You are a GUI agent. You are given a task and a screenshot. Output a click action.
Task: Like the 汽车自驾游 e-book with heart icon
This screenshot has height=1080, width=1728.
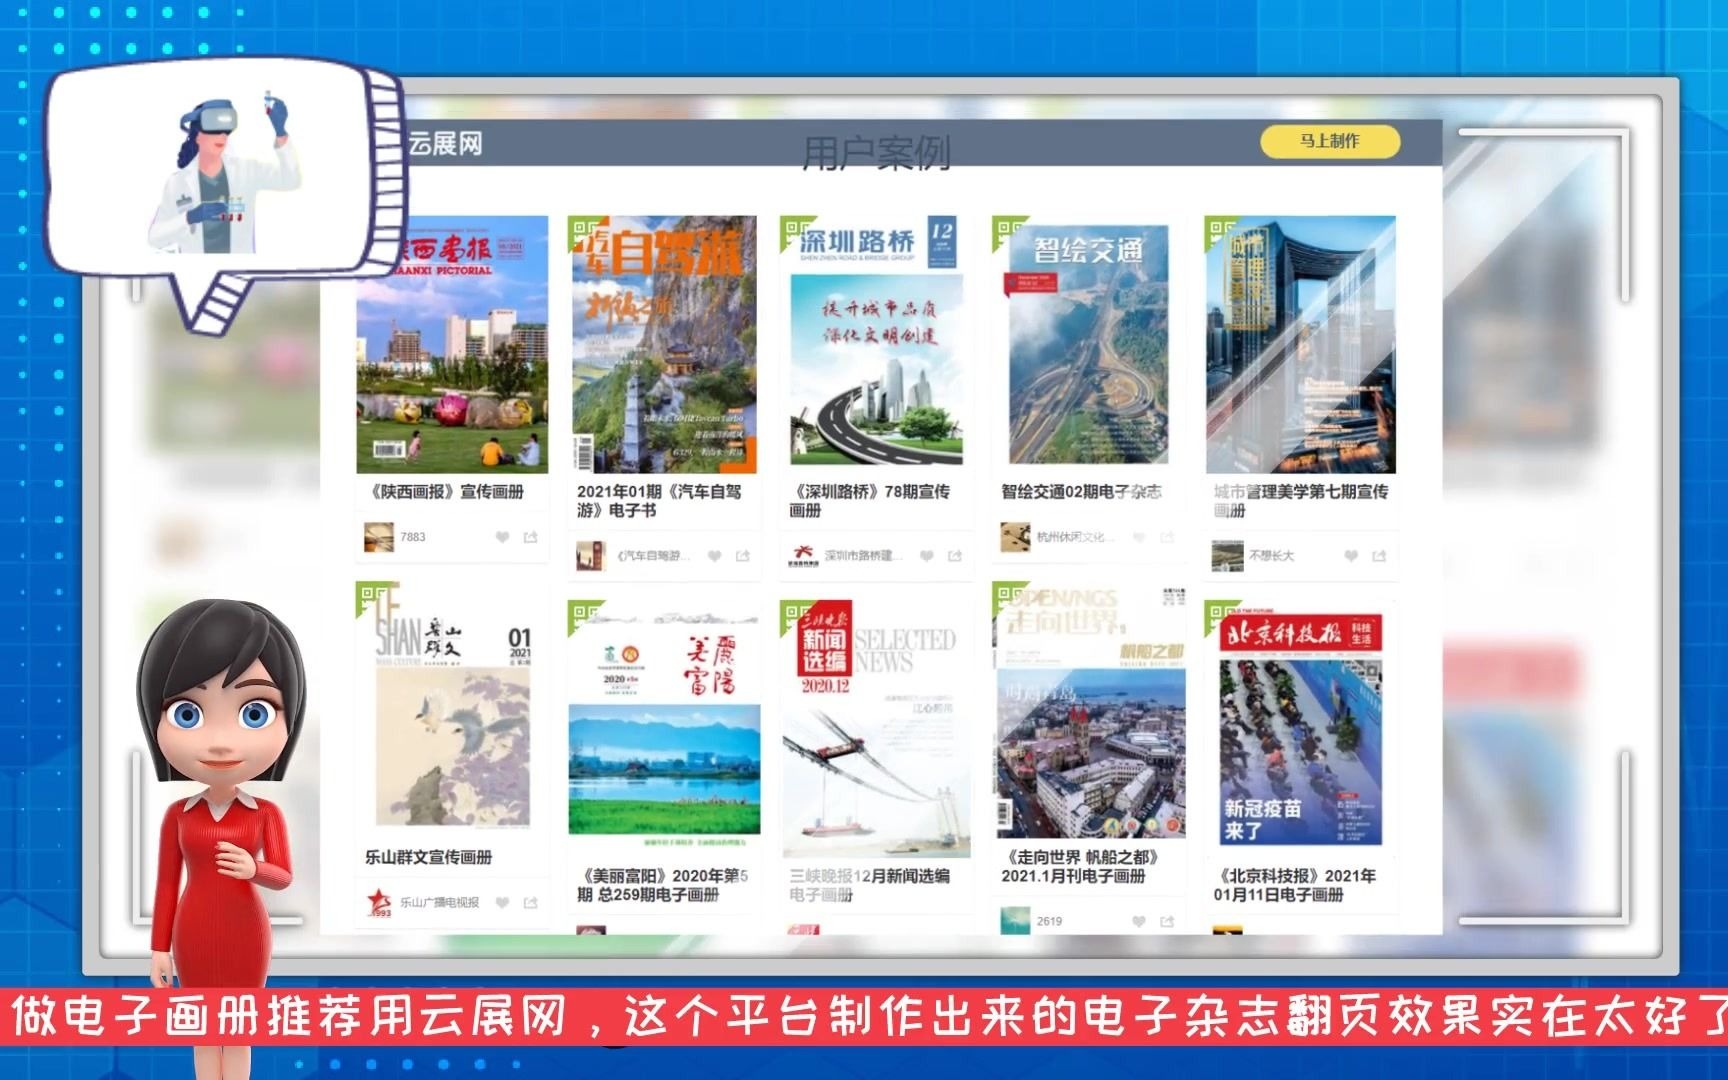pos(714,556)
